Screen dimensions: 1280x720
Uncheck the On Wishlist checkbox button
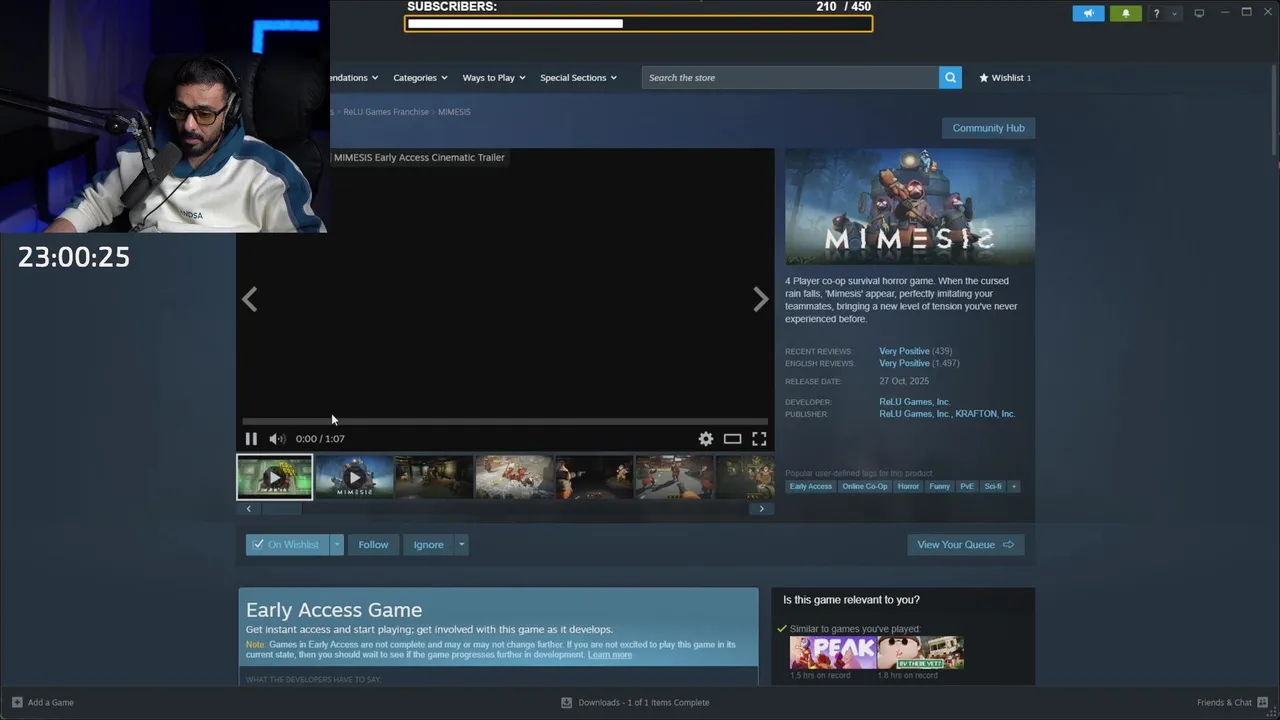[288, 545]
